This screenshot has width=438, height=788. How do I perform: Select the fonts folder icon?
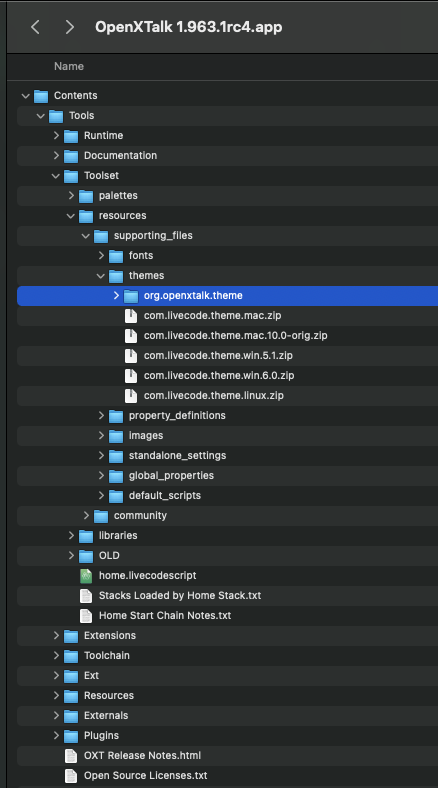(116, 256)
